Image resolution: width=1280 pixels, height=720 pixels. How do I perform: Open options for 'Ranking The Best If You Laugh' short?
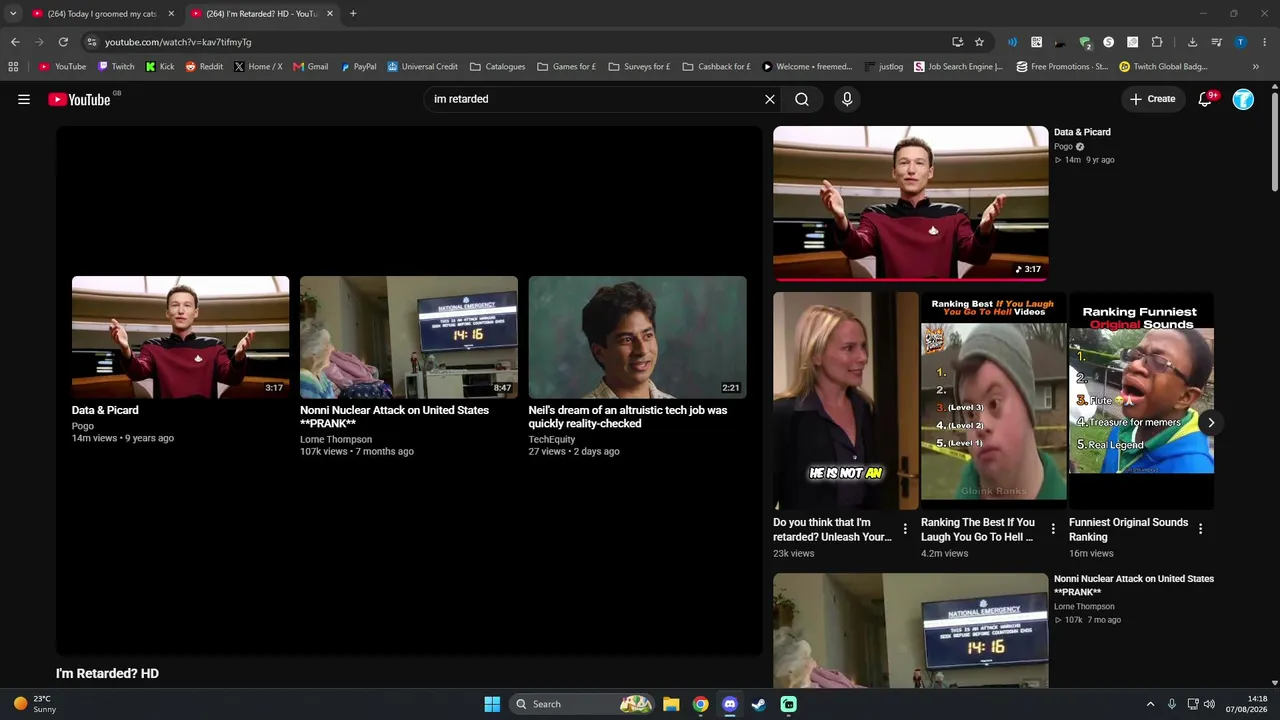coord(1053,529)
